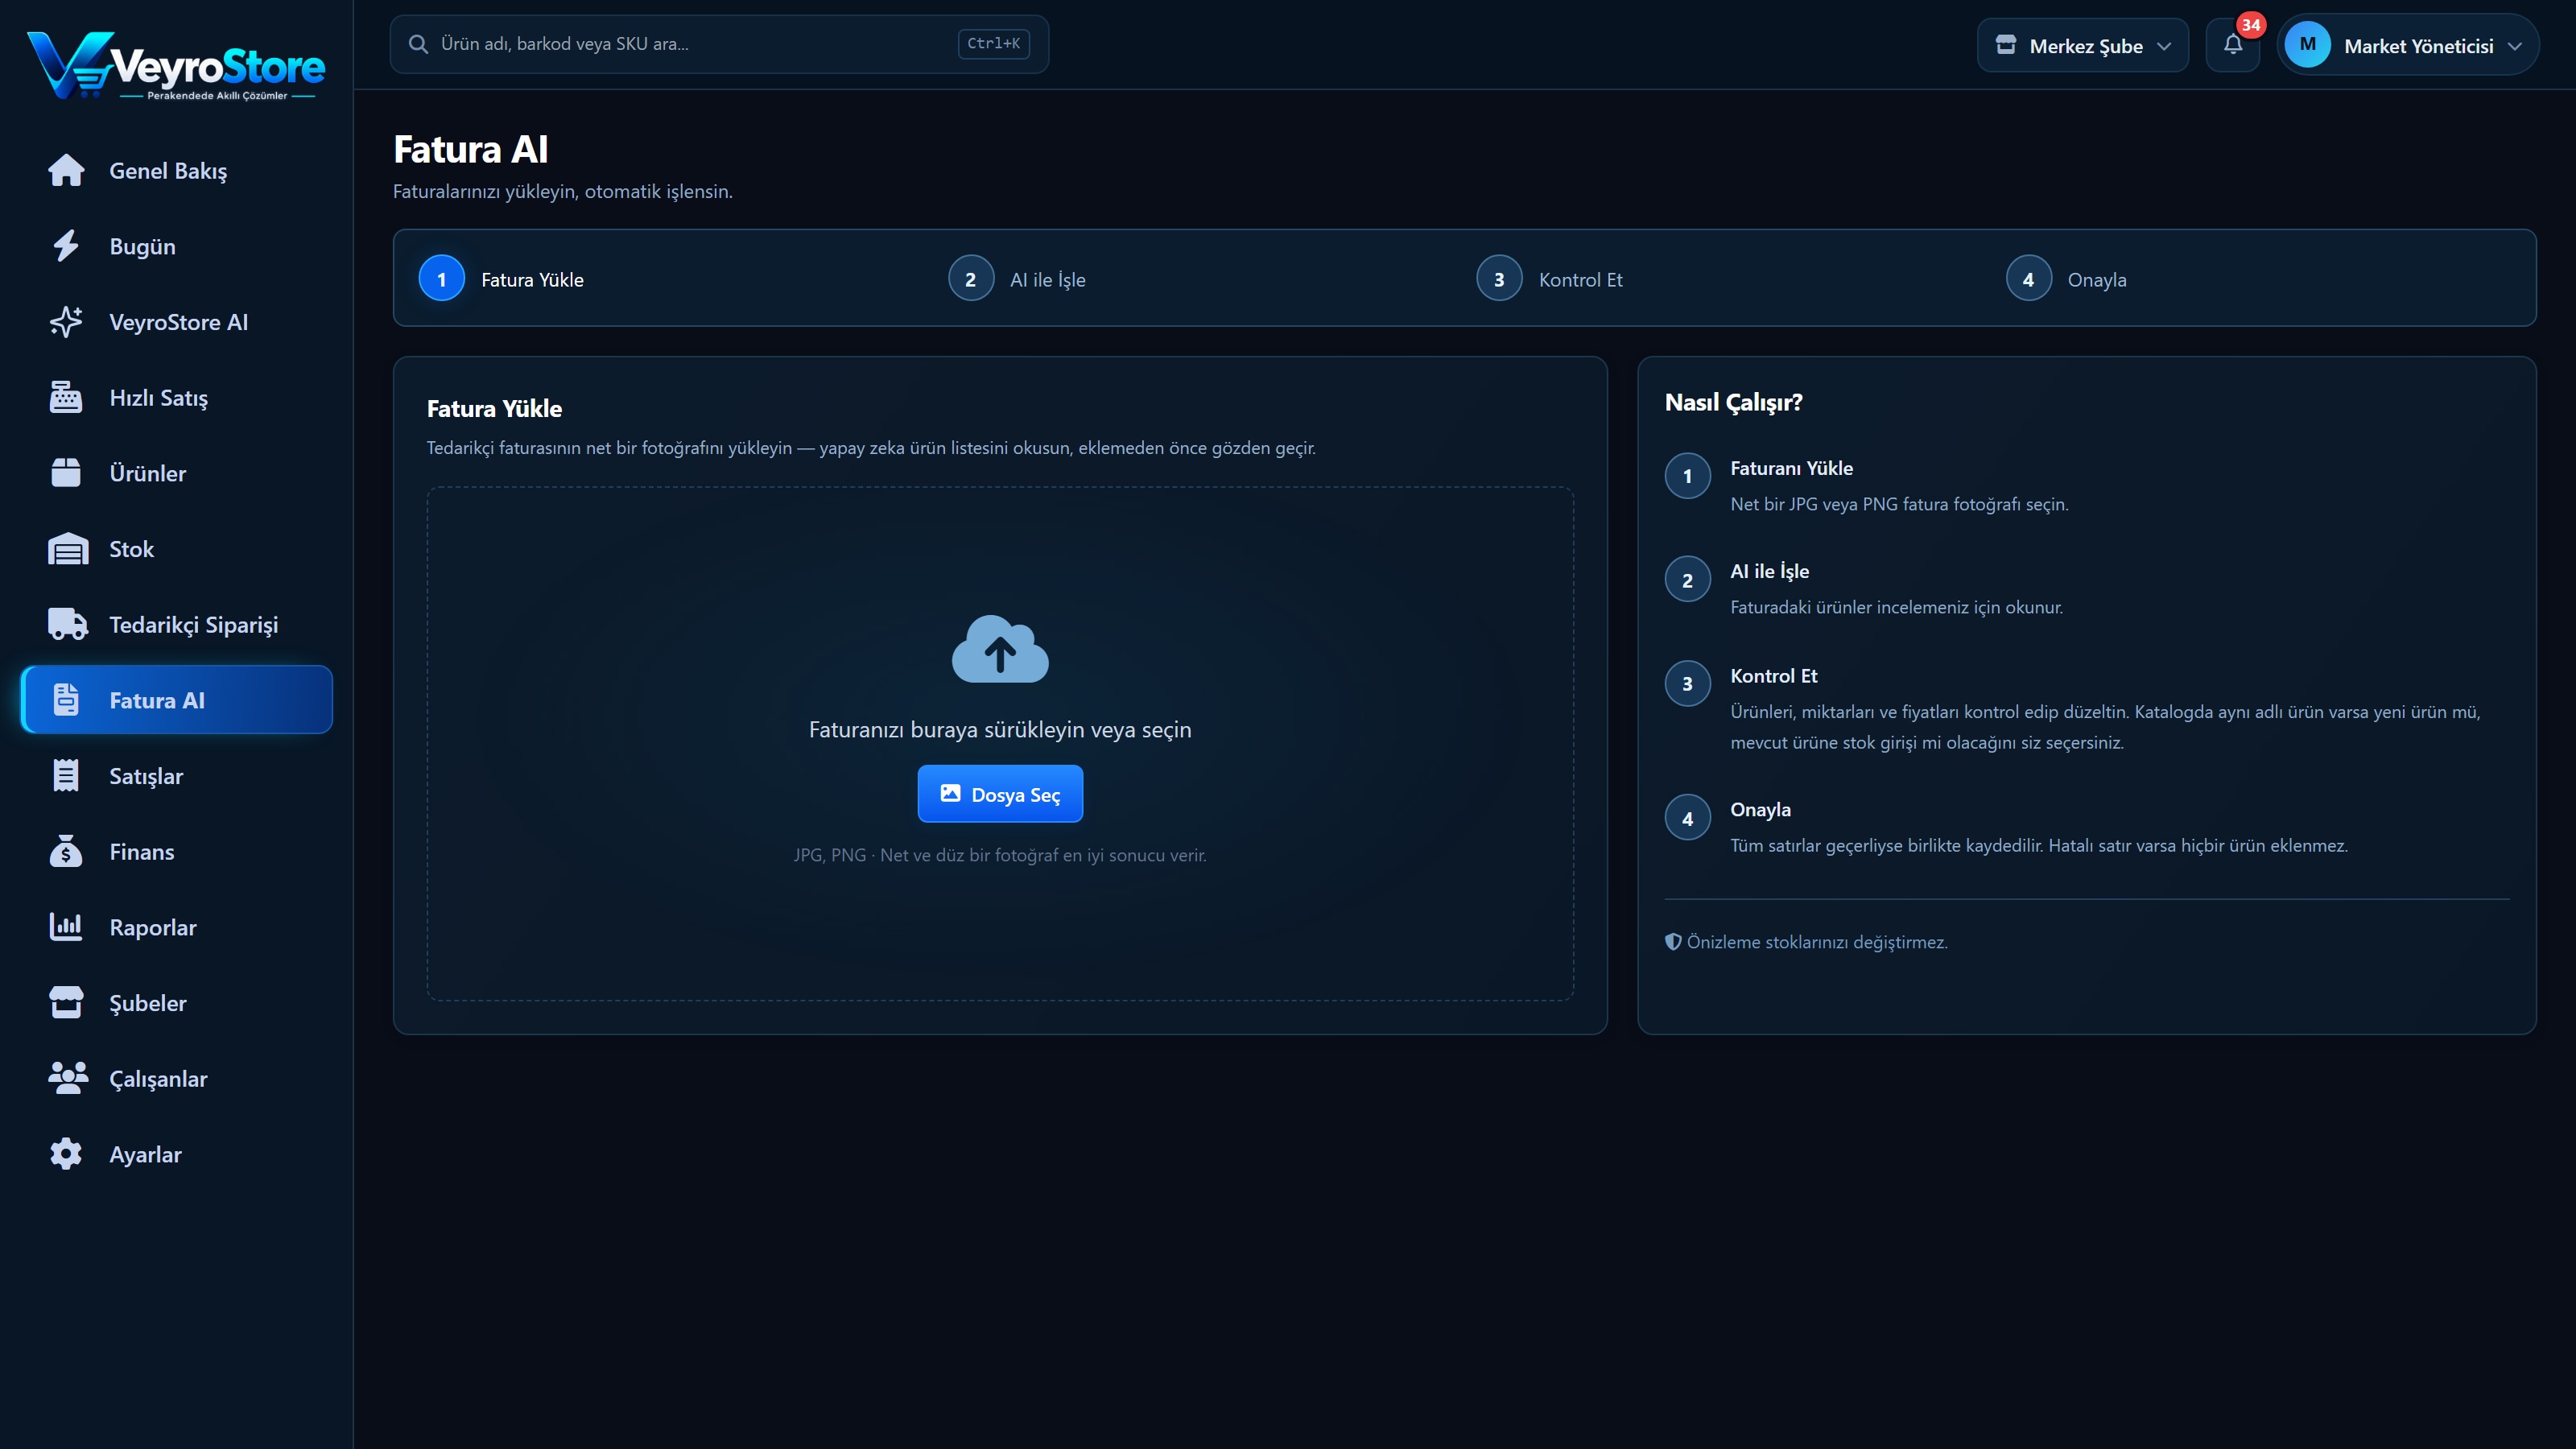Viewport: 2576px width, 1449px height.
Task: Click "Faturadaki ürünler incelemeniz için okunur." text
Action: click(1896, 607)
